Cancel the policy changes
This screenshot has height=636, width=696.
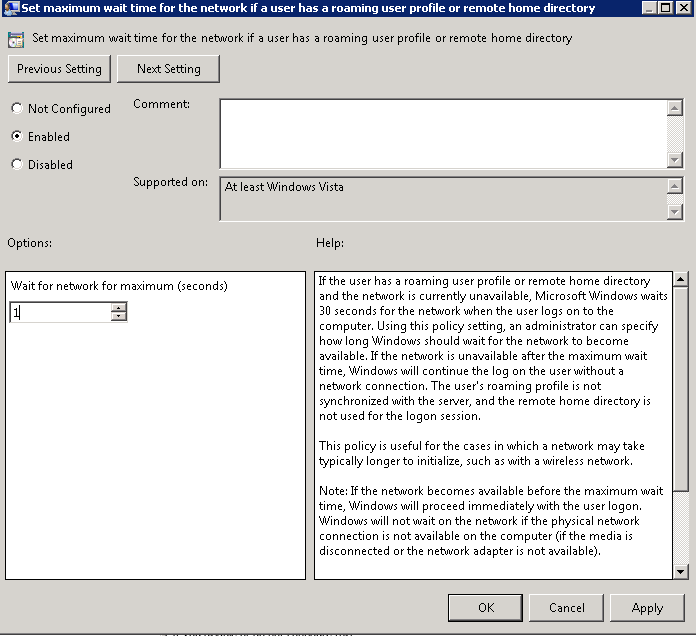point(567,608)
